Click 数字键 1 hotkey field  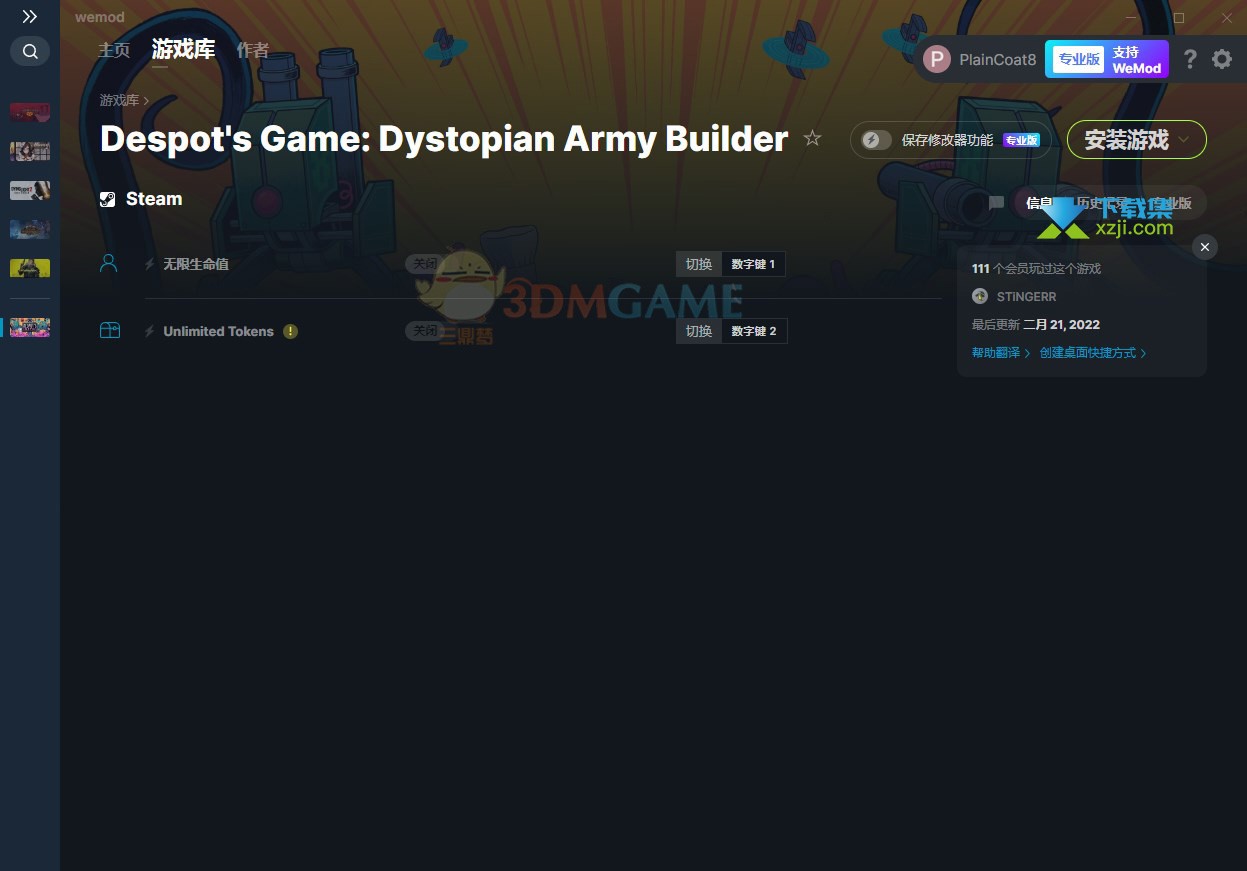pyautogui.click(x=753, y=264)
